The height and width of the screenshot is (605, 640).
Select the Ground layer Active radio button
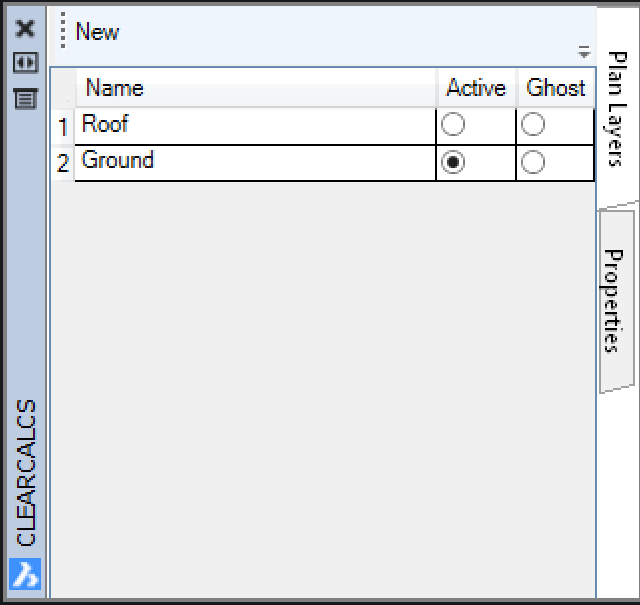453,162
